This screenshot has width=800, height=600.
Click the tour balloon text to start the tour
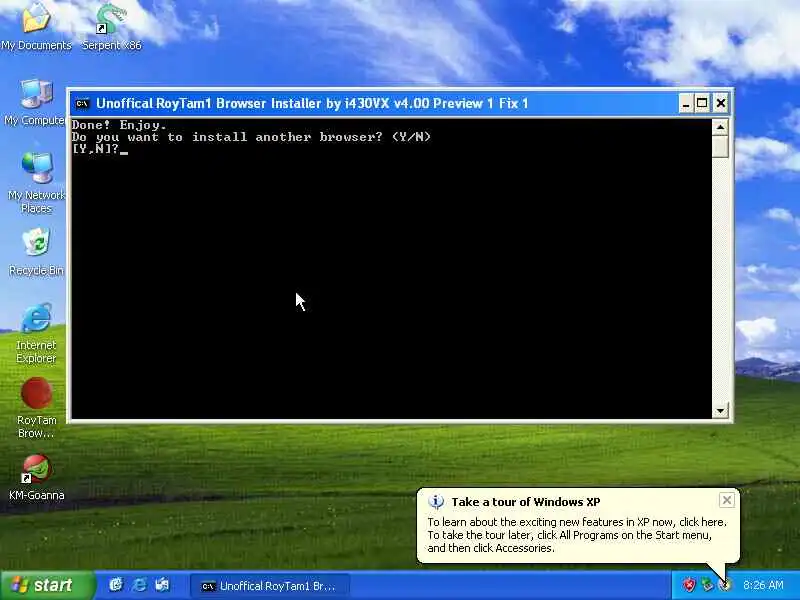point(577,535)
